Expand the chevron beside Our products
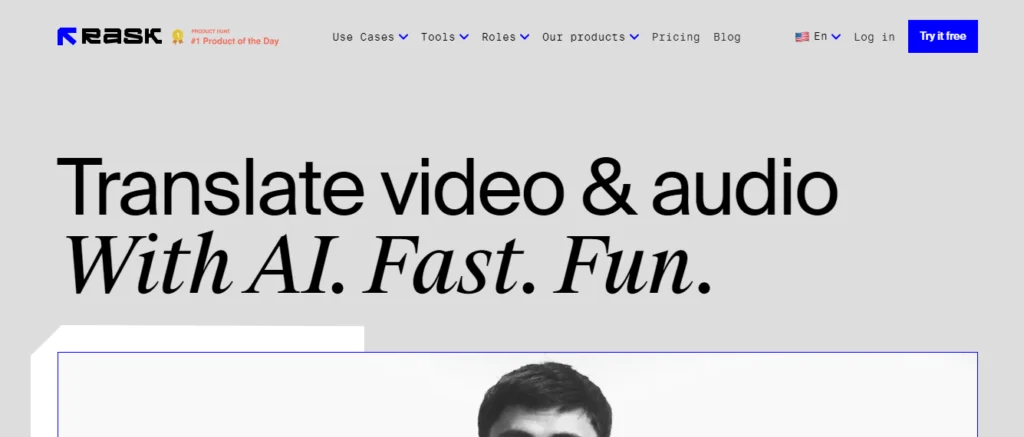This screenshot has height=437, width=1024. click(634, 37)
